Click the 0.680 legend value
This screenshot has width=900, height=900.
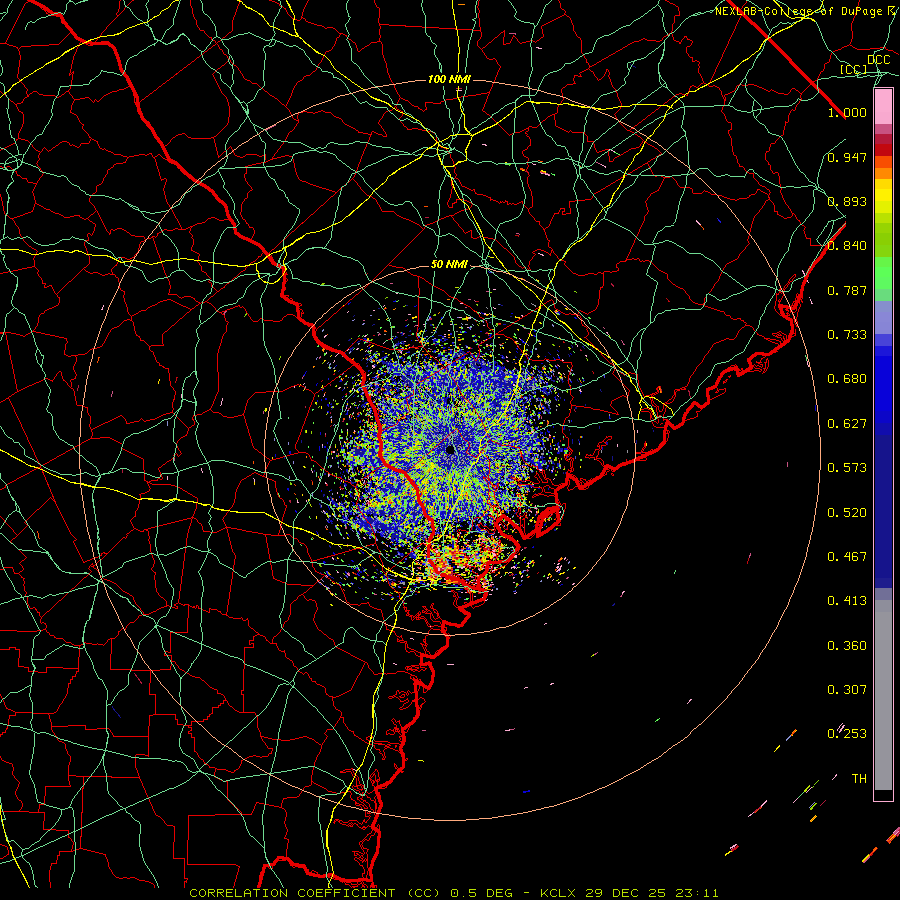click(x=847, y=379)
